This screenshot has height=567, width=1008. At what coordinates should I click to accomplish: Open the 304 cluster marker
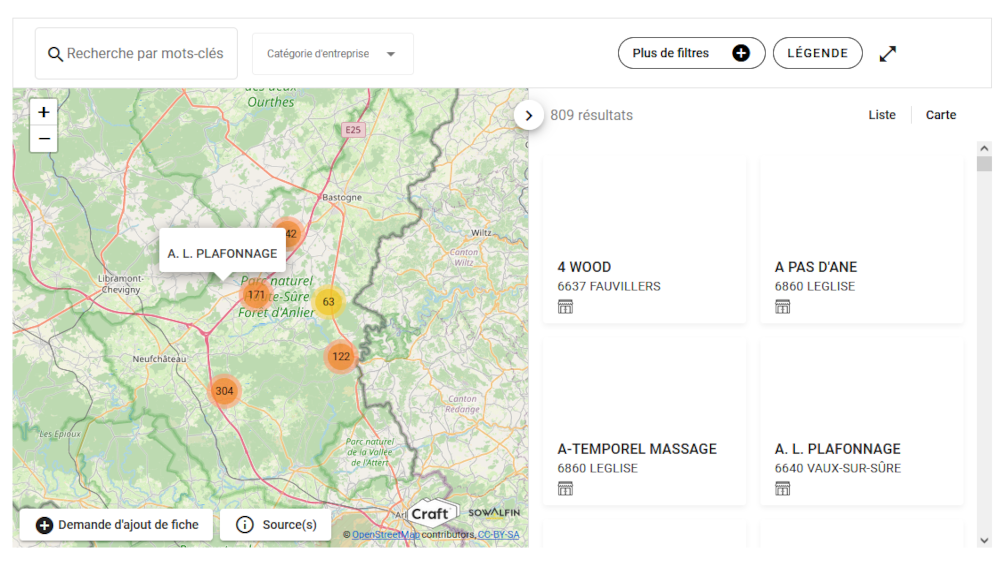pyautogui.click(x=224, y=391)
